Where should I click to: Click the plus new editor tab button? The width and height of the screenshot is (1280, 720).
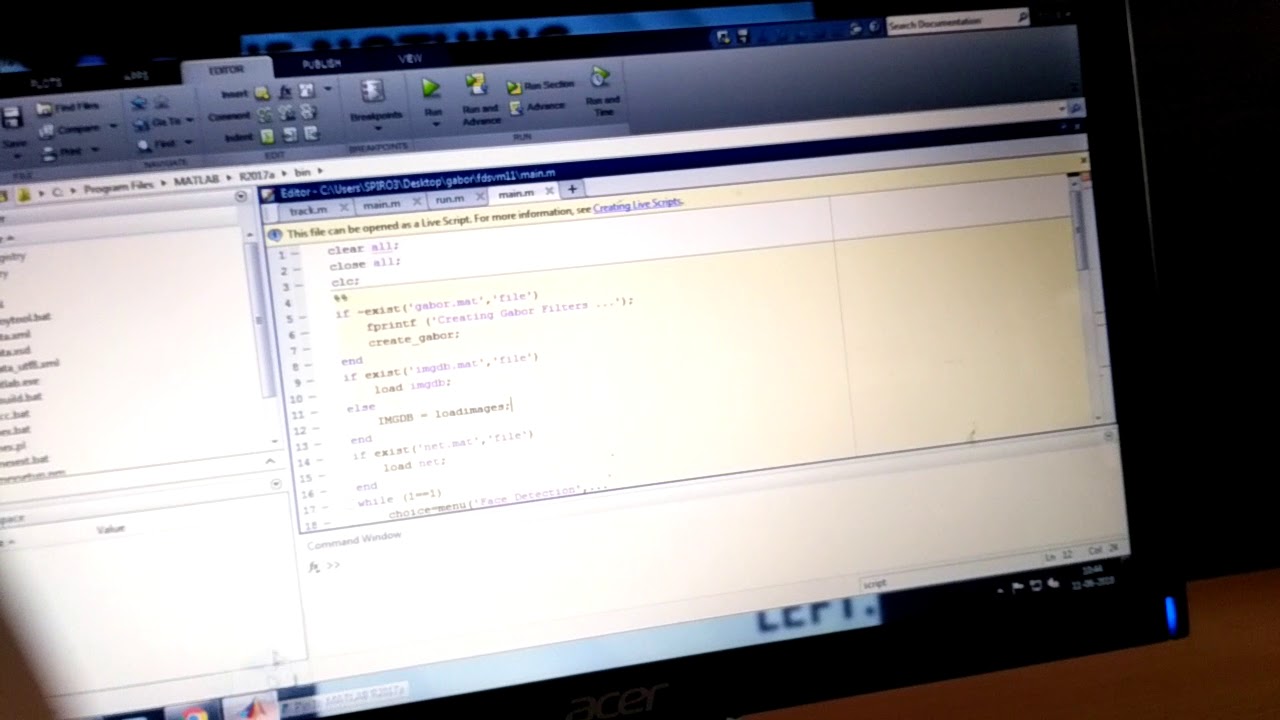click(573, 189)
